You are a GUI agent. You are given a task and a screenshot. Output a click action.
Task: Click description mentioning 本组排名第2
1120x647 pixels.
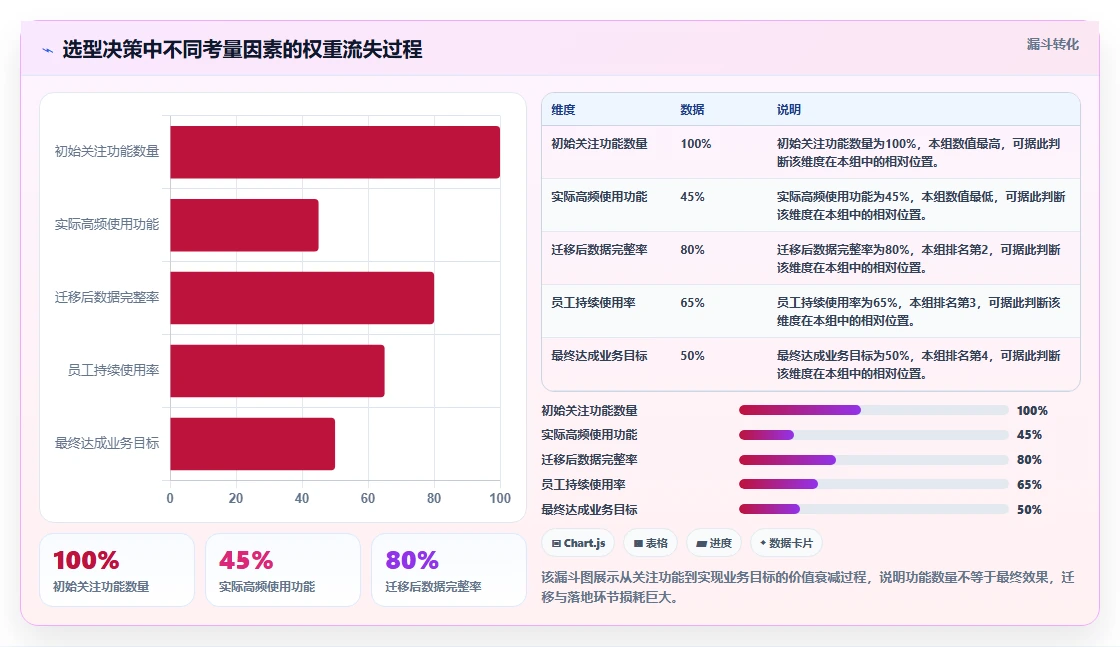[919, 259]
